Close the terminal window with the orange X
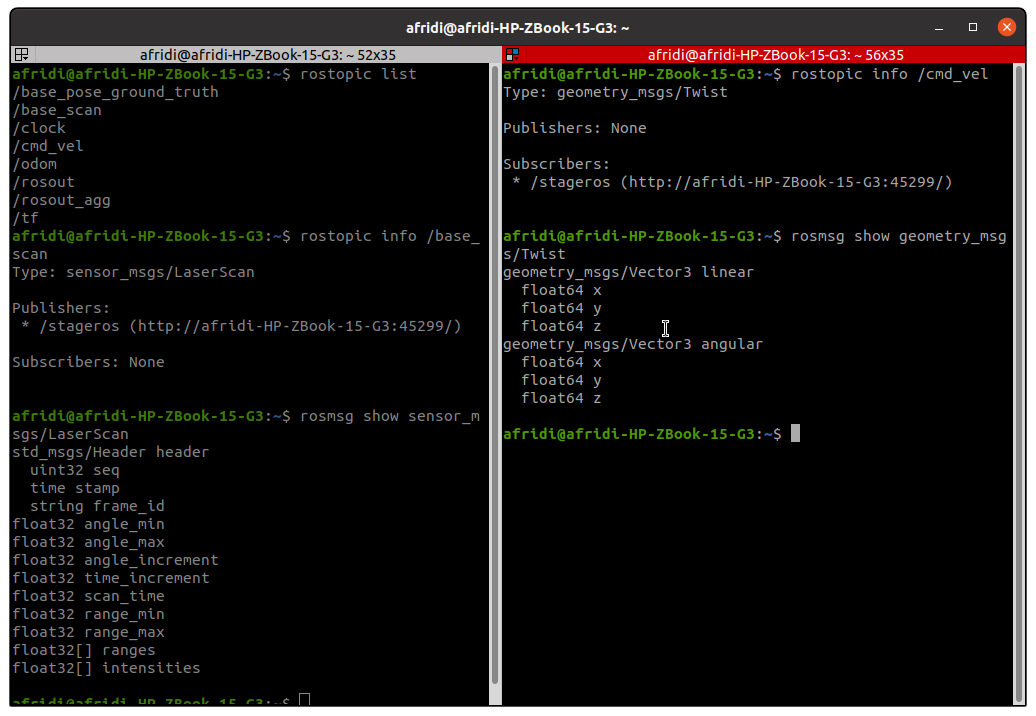Image resolution: width=1036 pixels, height=716 pixels. tap(1006, 27)
